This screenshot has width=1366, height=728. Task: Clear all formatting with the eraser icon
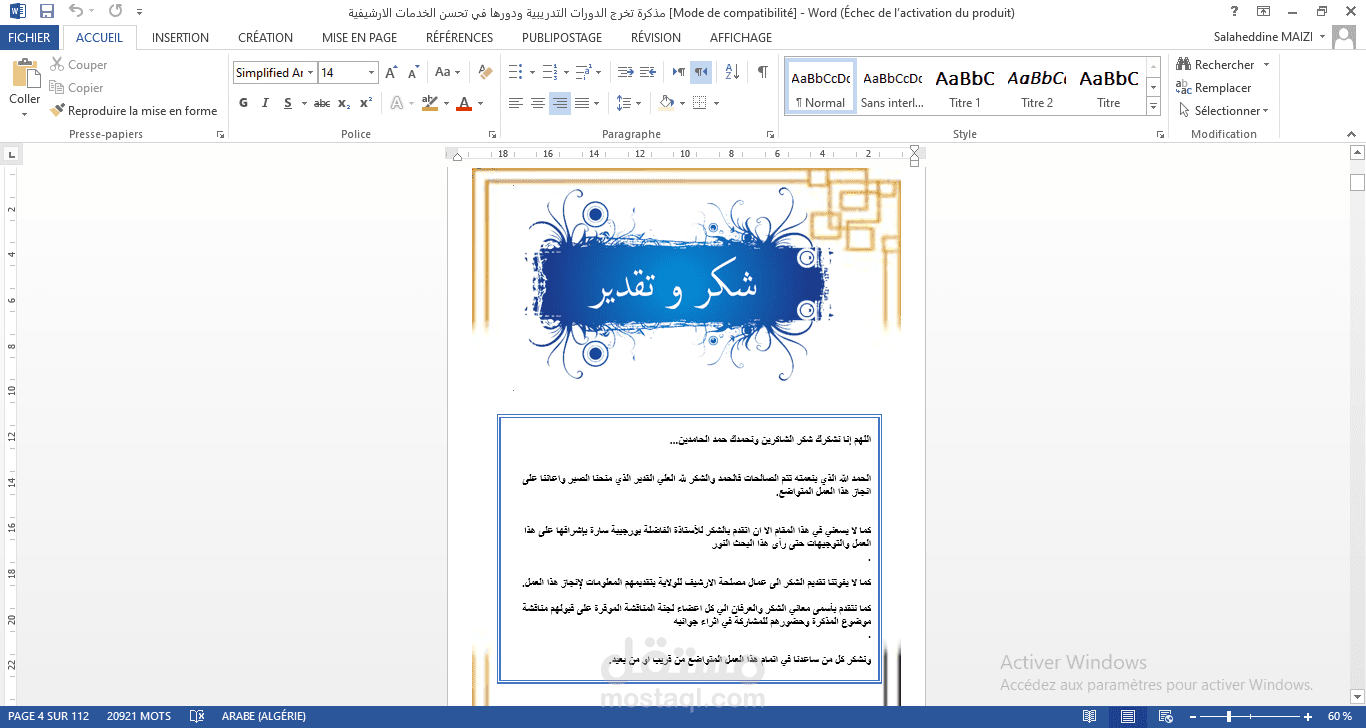tap(486, 73)
